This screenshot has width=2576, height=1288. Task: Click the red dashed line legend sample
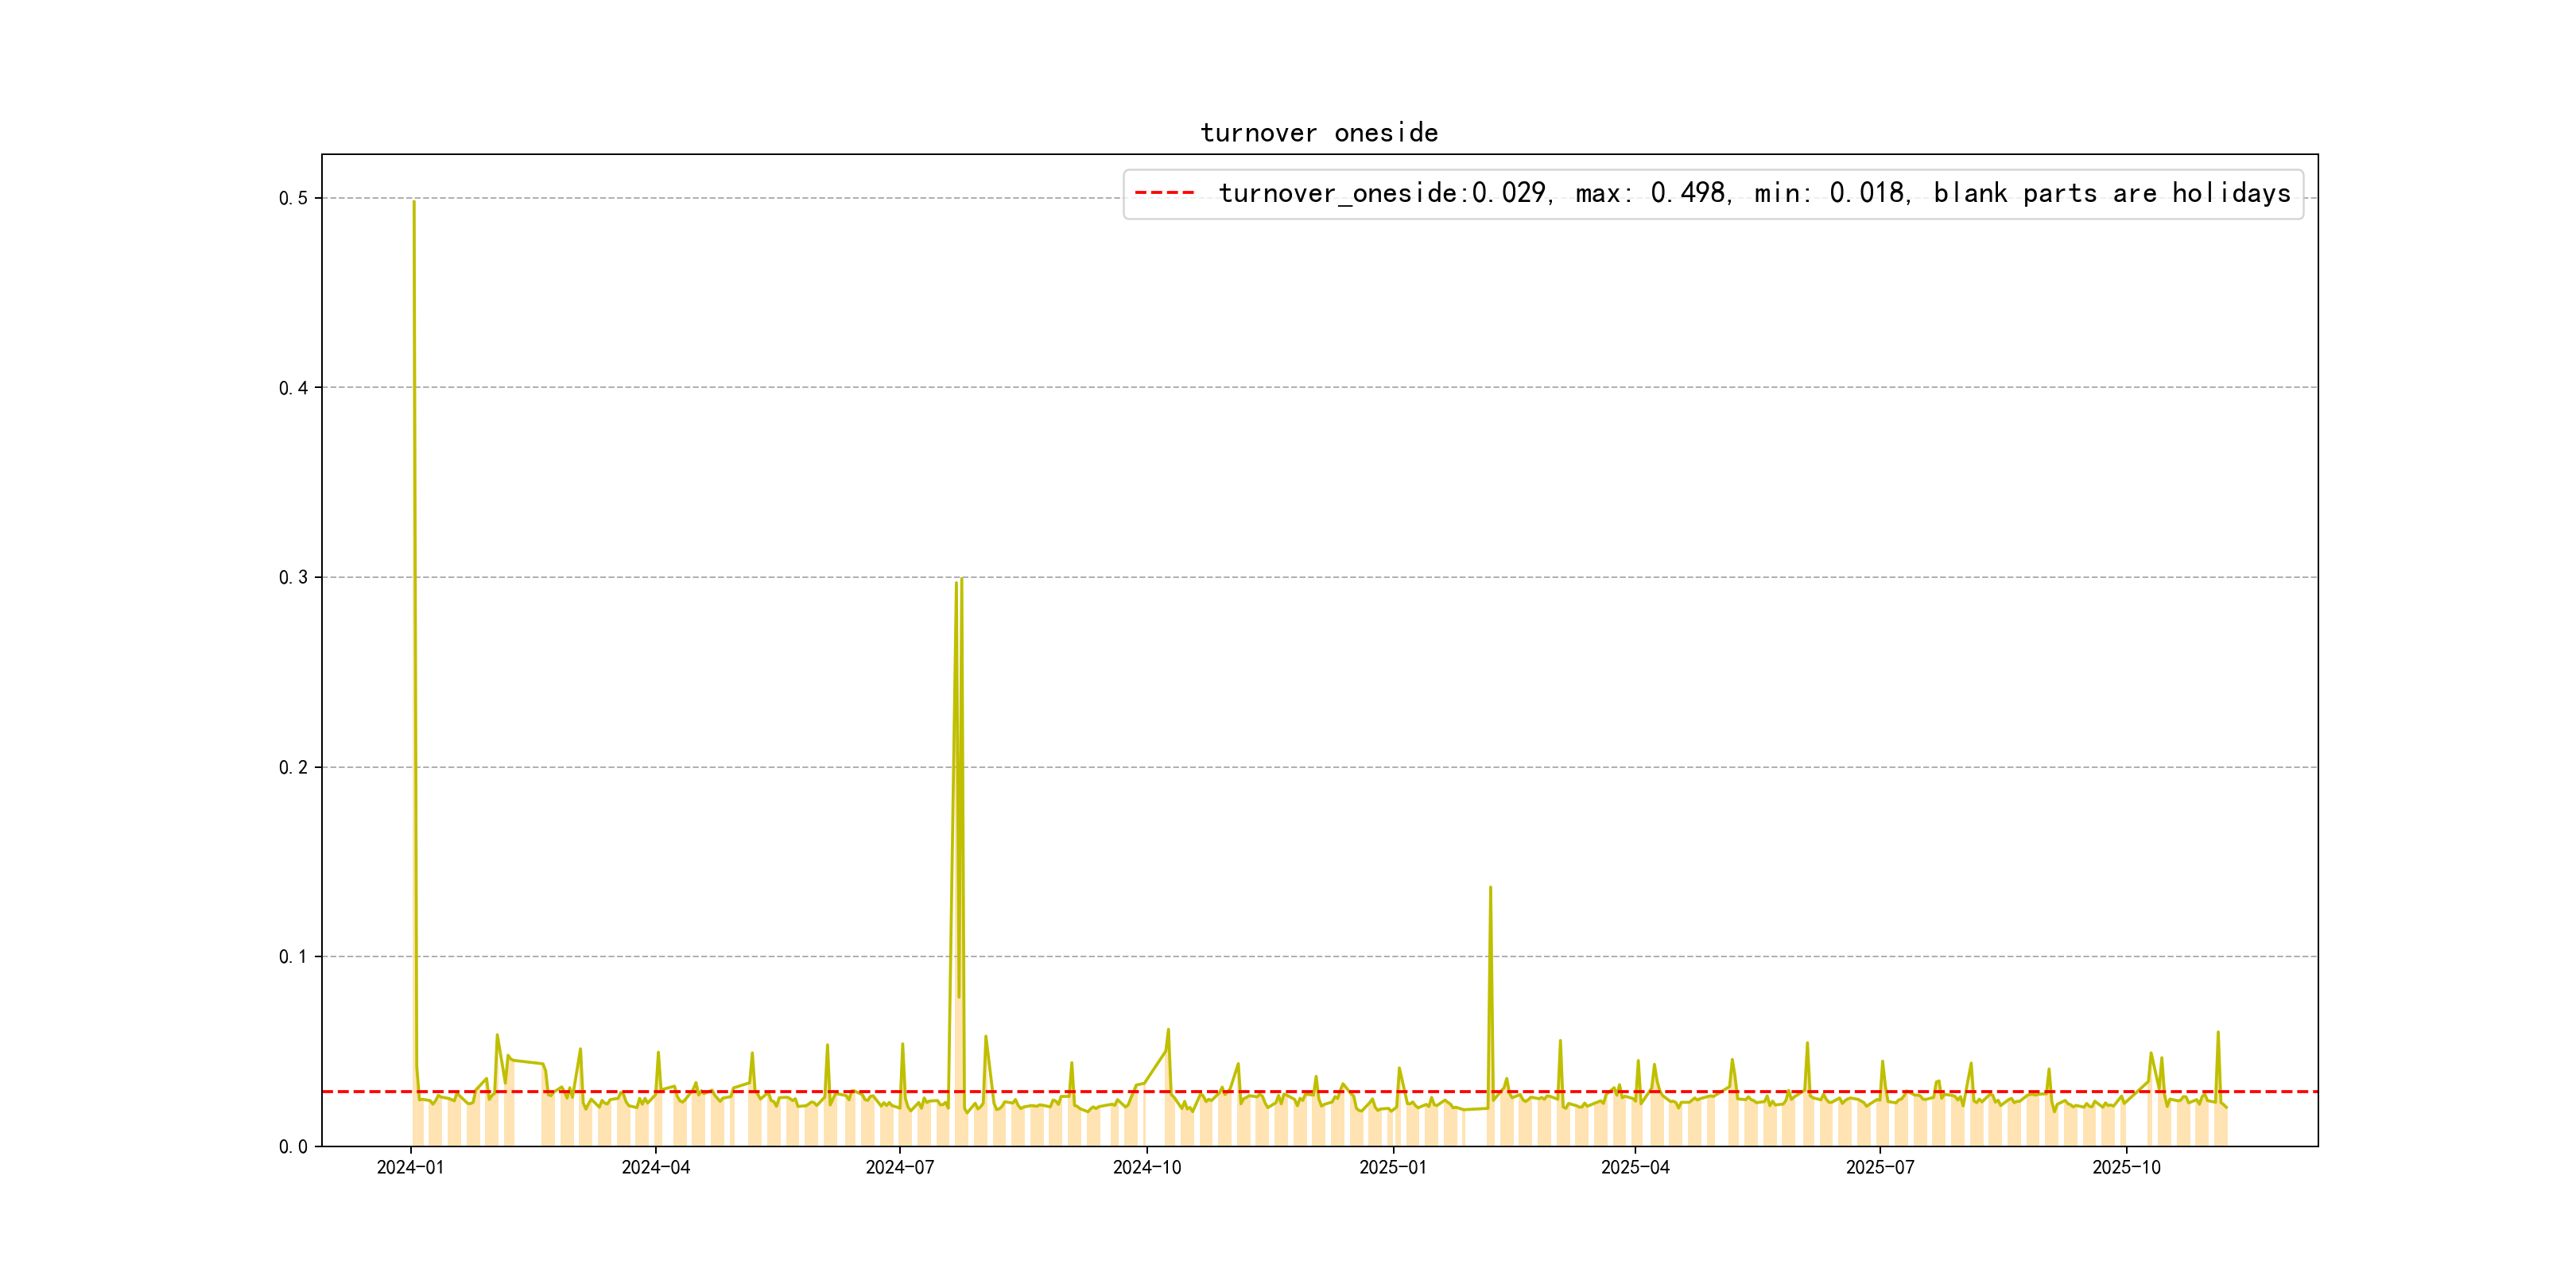1164,193
